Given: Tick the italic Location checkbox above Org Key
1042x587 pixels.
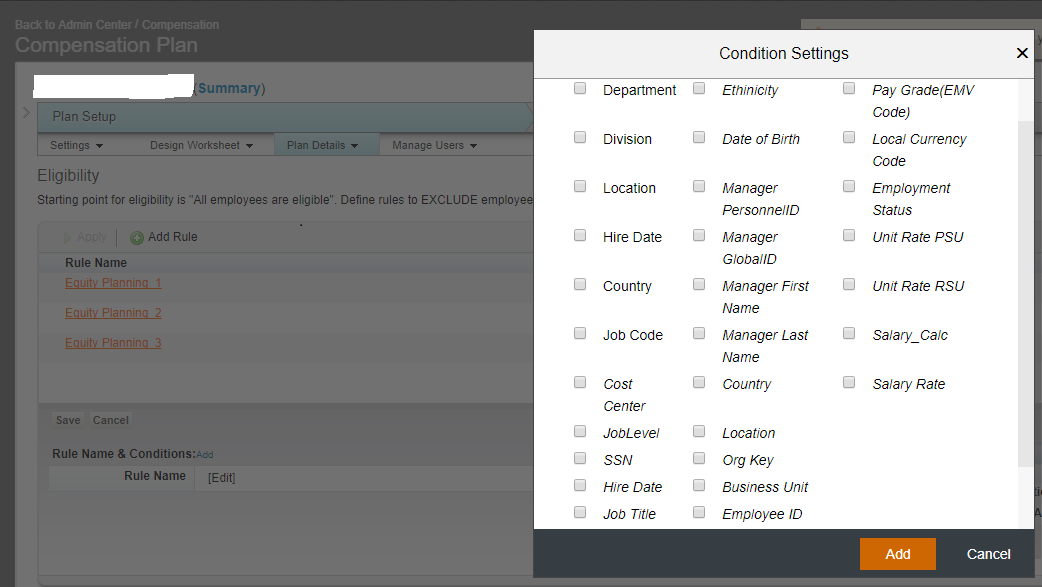Looking at the screenshot, I should [699, 431].
